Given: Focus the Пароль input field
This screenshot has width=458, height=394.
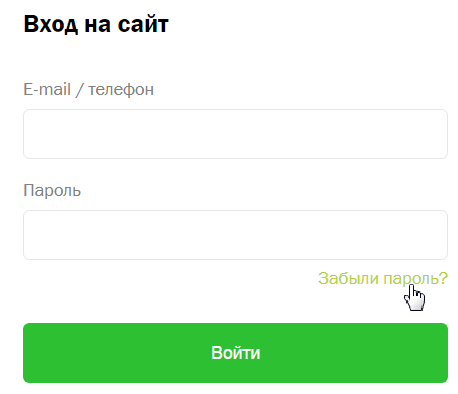Looking at the screenshot, I should [235, 235].
